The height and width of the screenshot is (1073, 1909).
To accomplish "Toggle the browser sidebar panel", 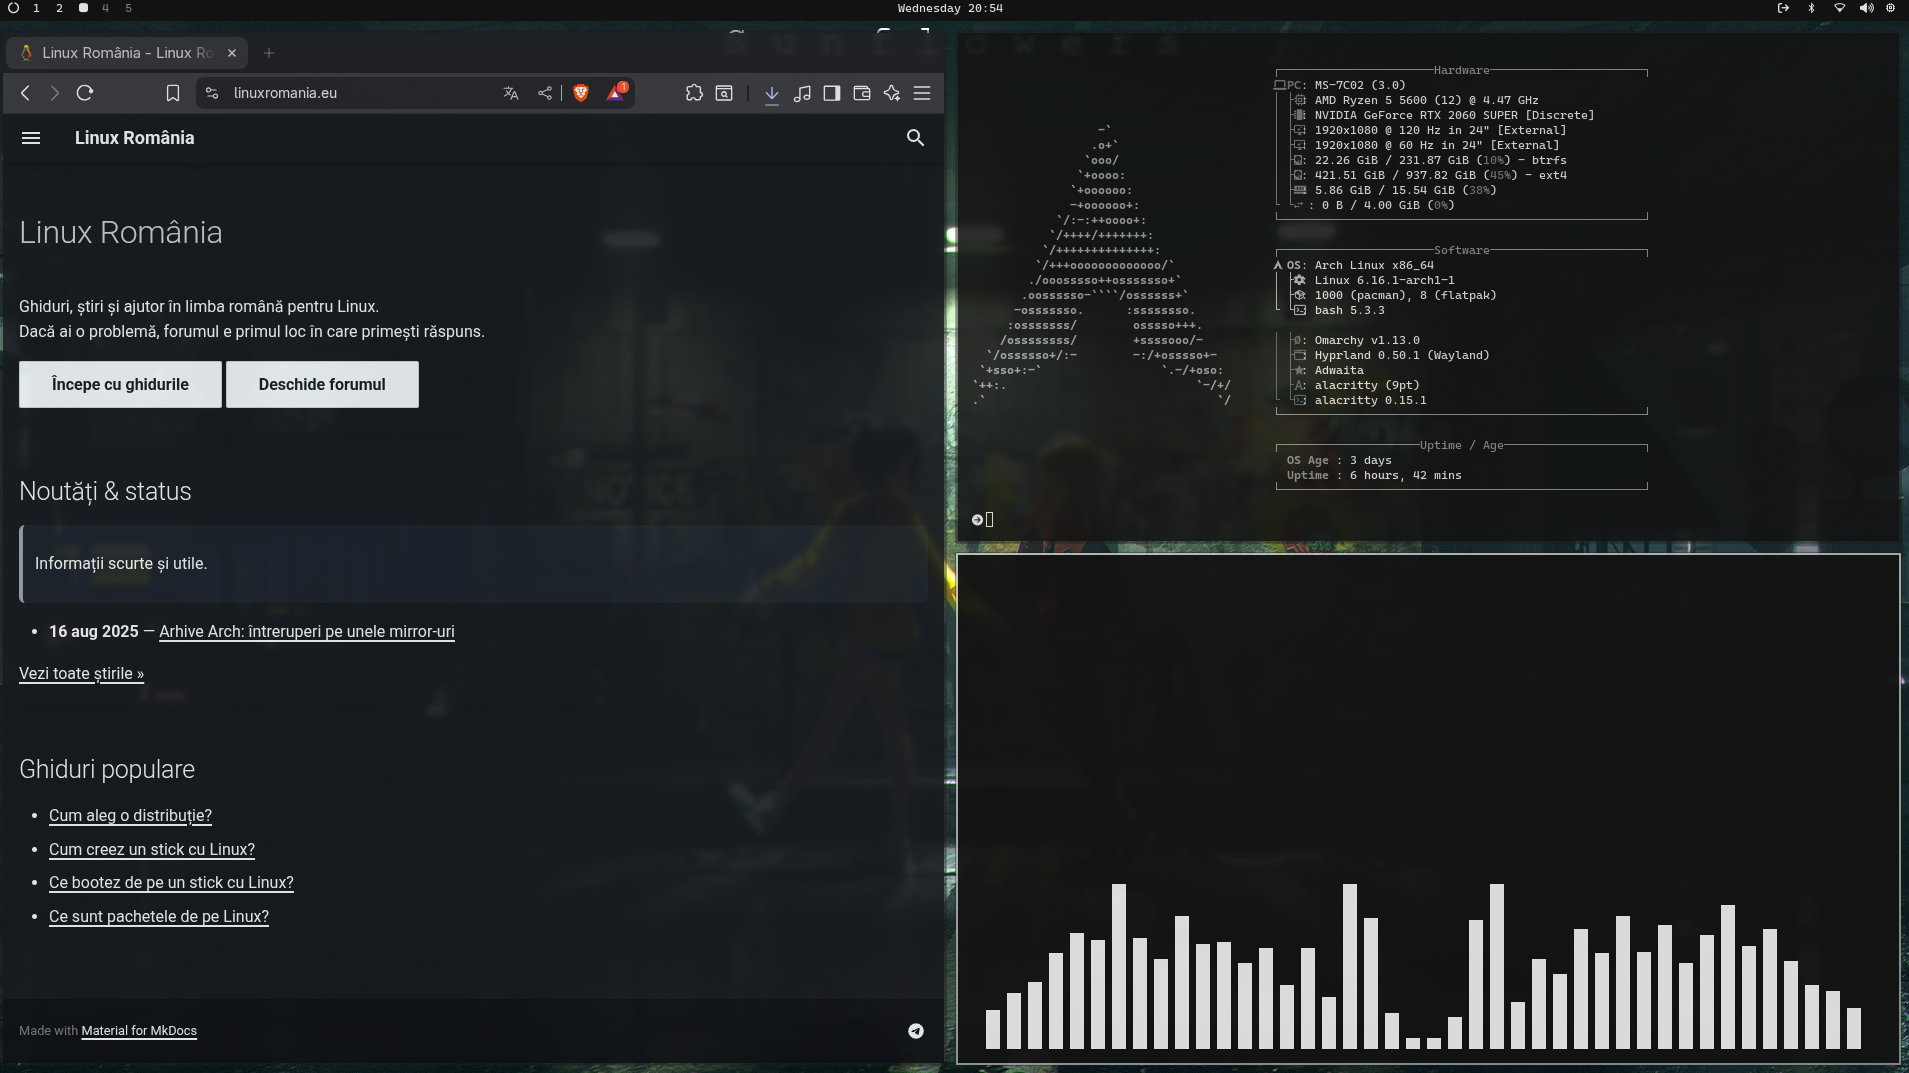I will (832, 93).
